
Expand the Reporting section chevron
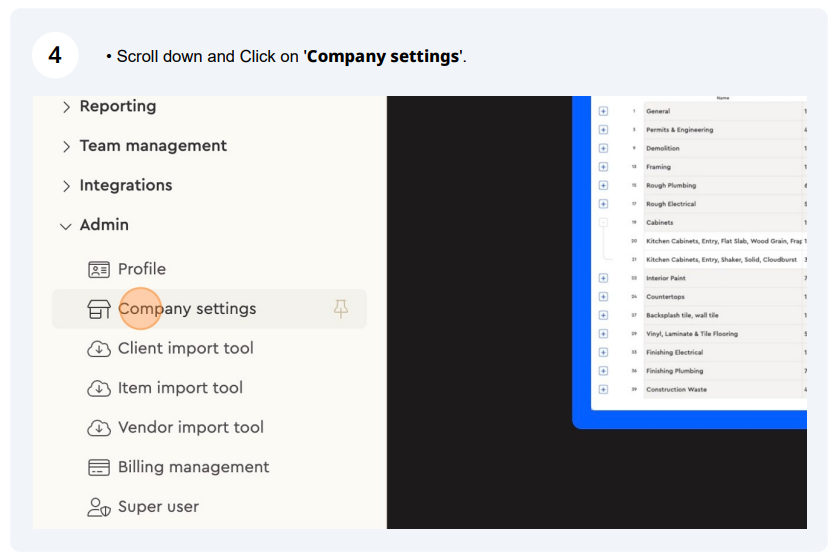point(66,107)
